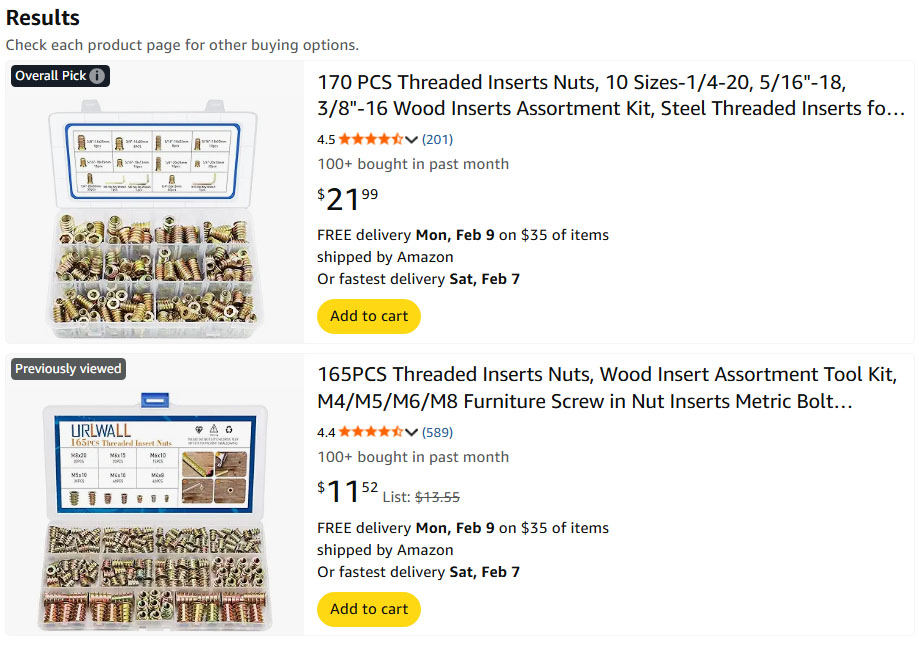Expand rating chevron beside 4.4 stars
The image size is (918, 650).
click(x=411, y=432)
